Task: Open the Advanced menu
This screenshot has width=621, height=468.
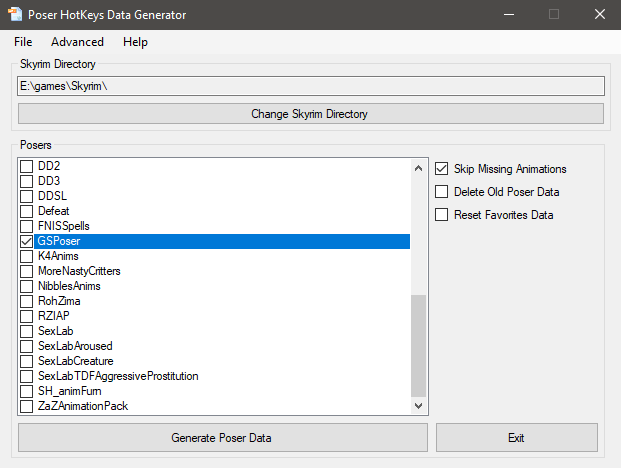Action: 77,42
